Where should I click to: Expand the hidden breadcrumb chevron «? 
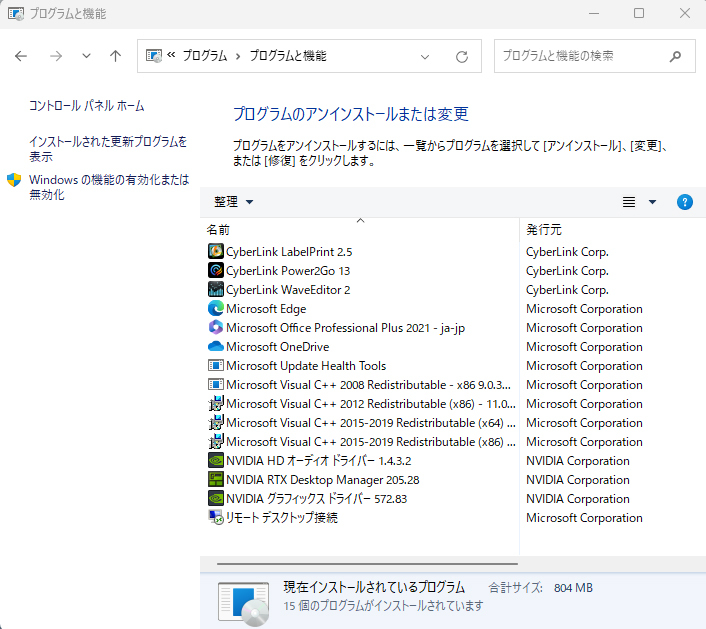[x=171, y=55]
